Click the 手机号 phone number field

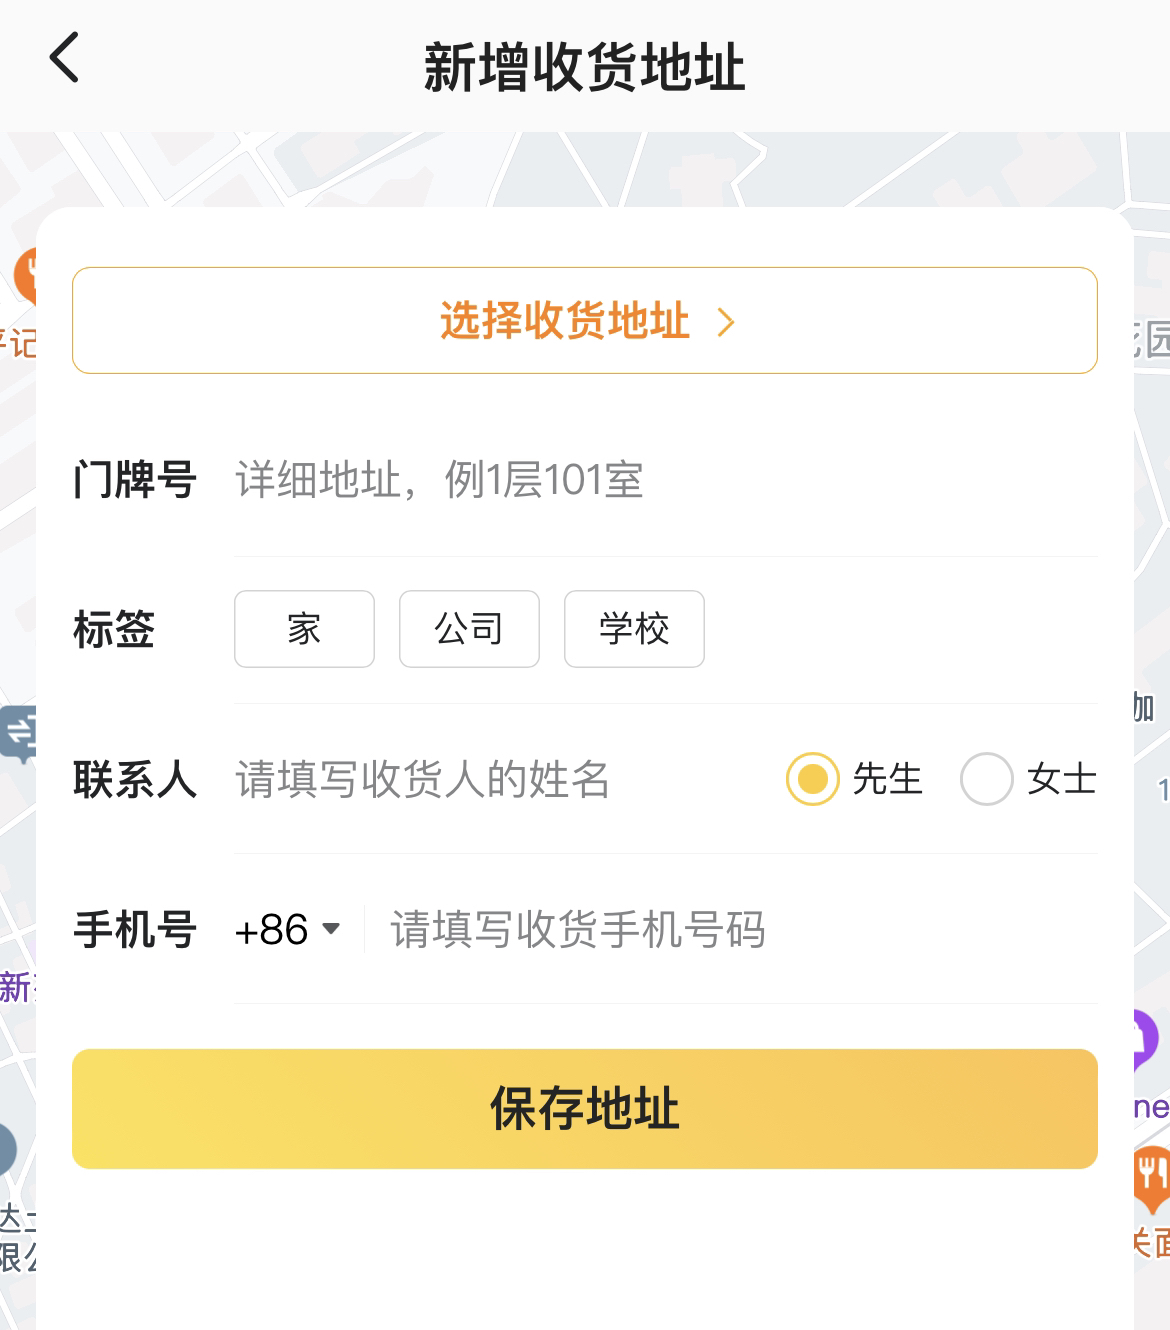pos(730,930)
